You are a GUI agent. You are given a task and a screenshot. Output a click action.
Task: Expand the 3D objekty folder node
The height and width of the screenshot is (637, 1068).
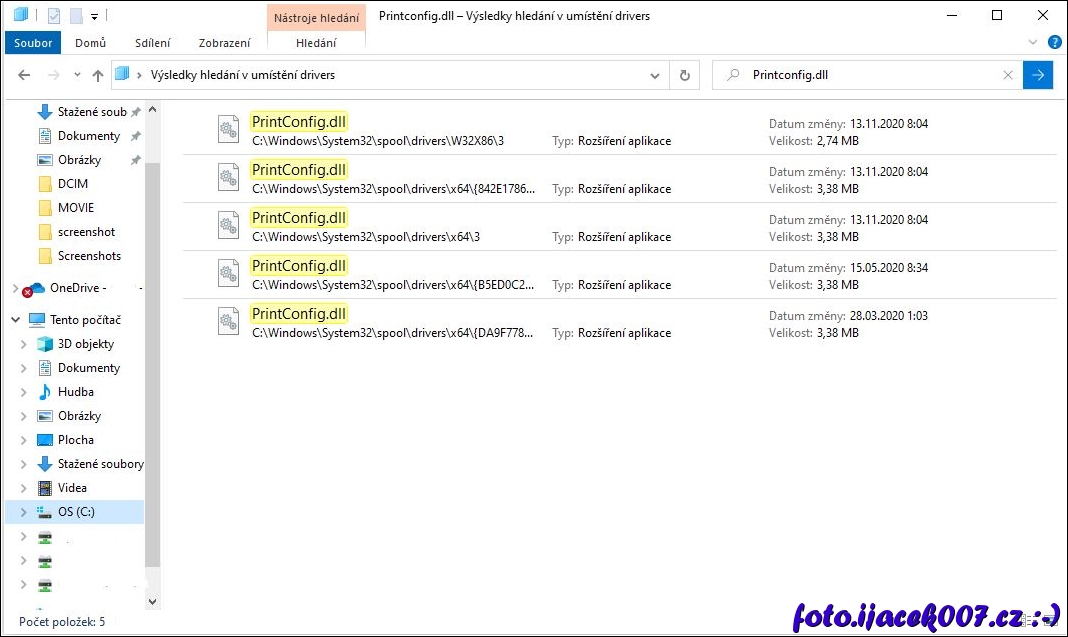point(24,344)
